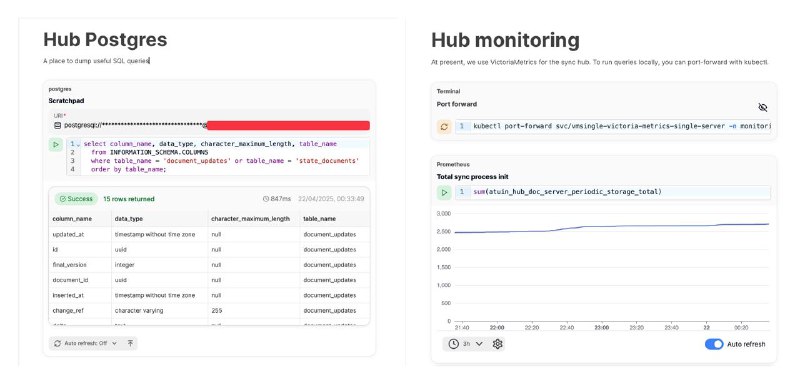800x382 pixels.
Task: Select the 'integer' data type cell
Action: tap(159, 265)
